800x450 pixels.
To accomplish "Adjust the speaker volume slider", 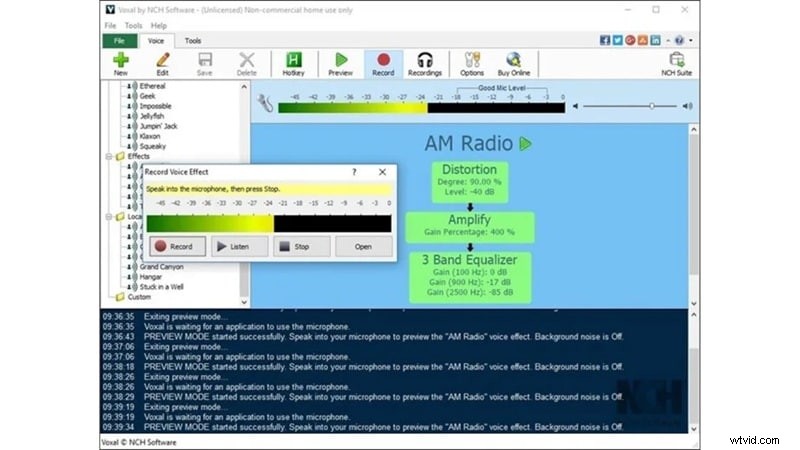I will pos(651,105).
